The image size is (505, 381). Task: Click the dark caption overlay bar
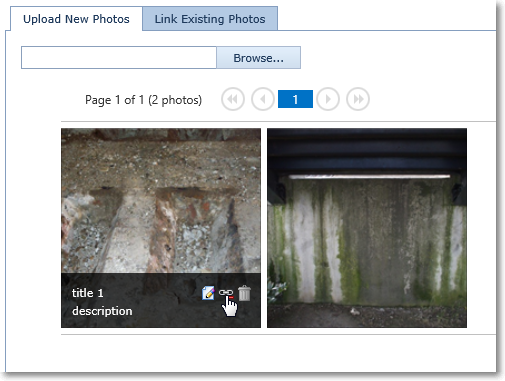coord(161,300)
